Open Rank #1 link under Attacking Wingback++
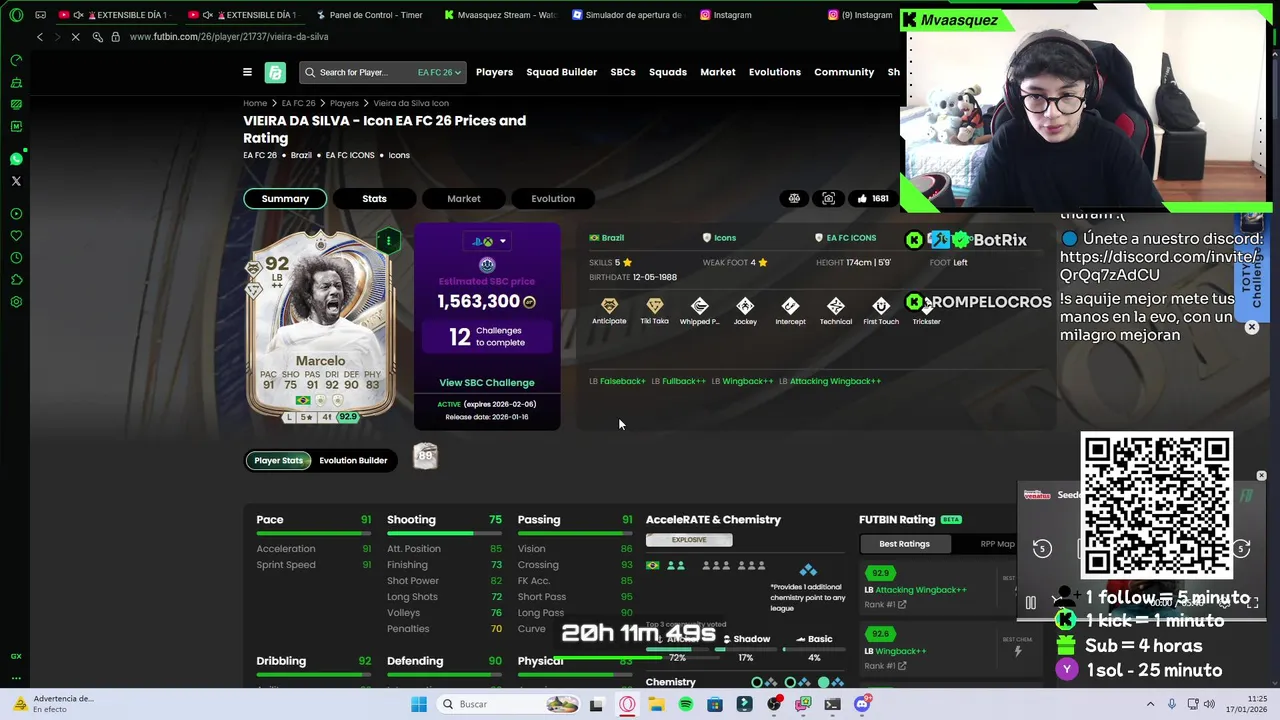 (885, 604)
